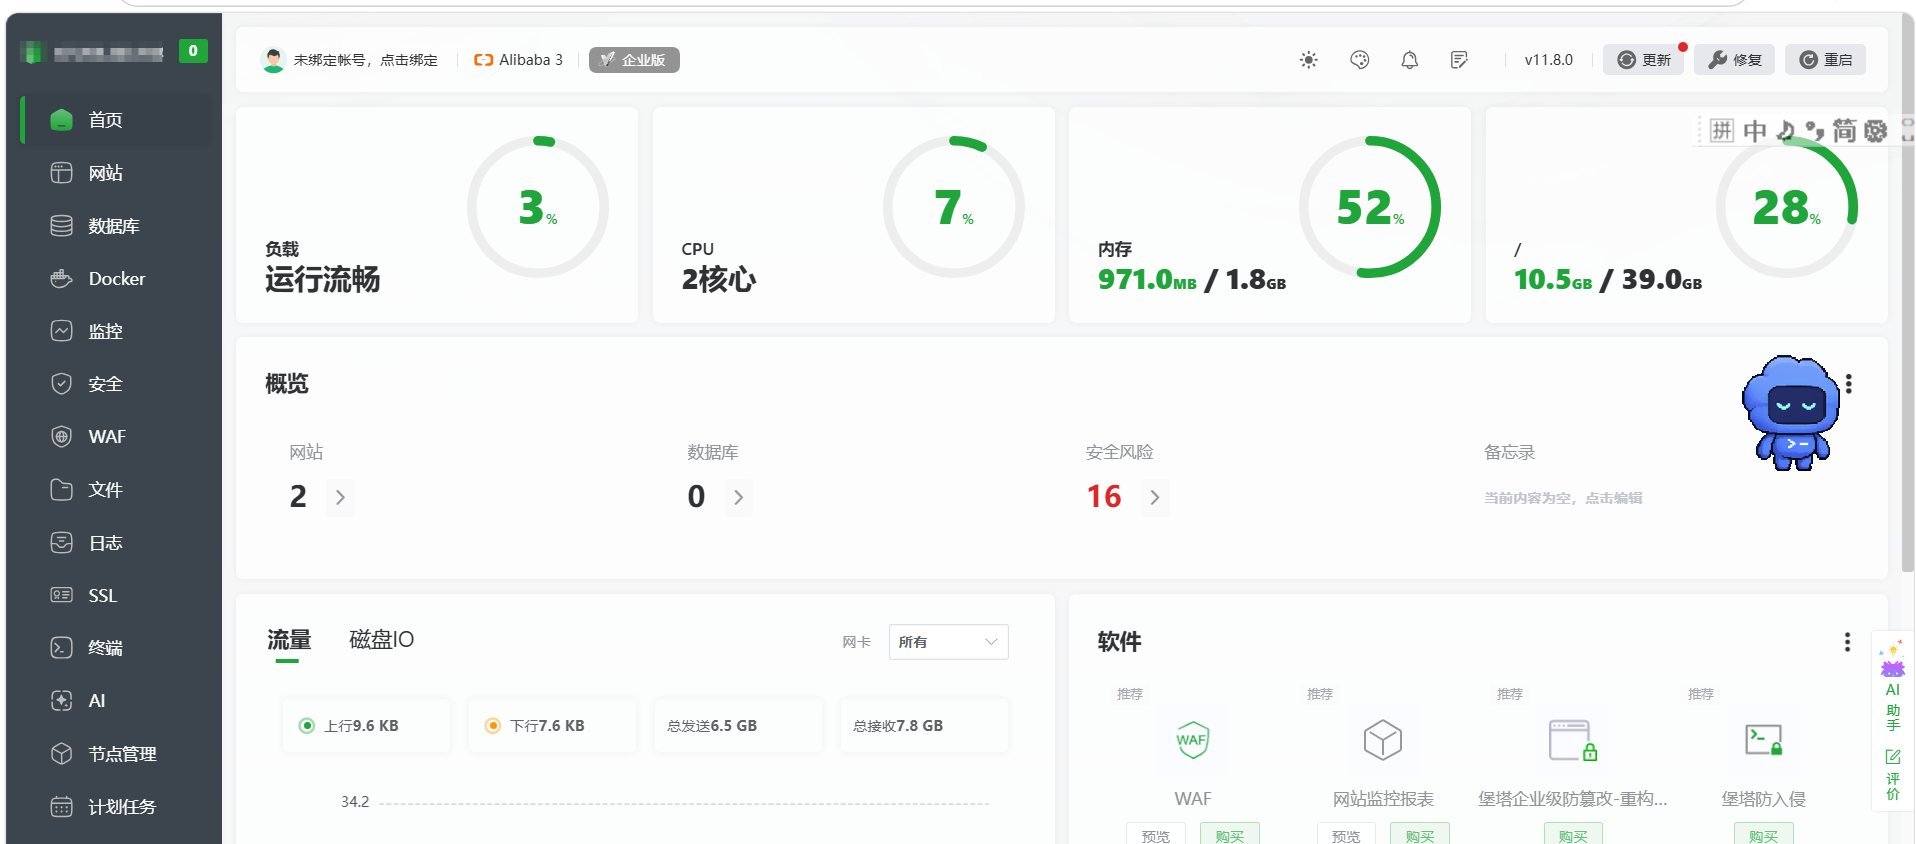Expand the 数据库 count arrow

pyautogui.click(x=738, y=497)
